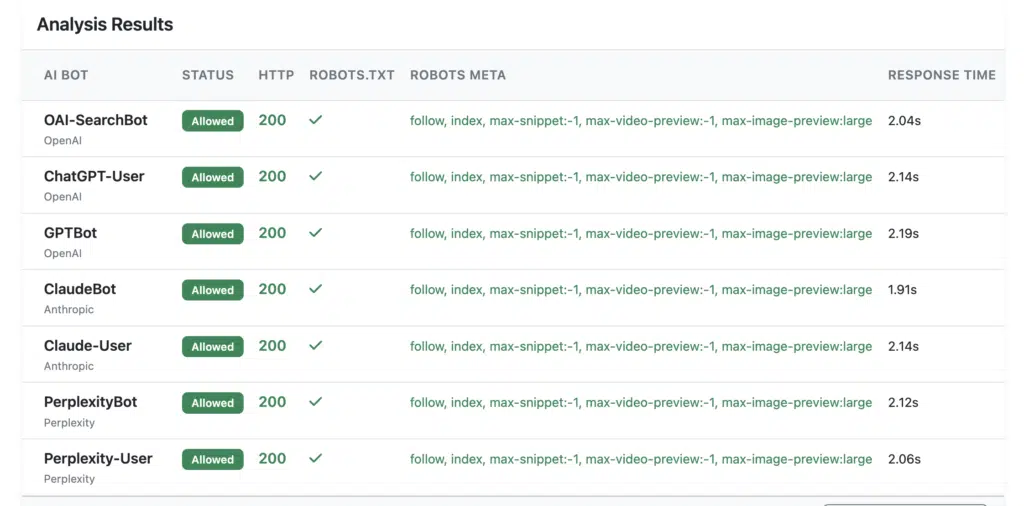Click the Allowed badge for Perplexity-User

(x=212, y=460)
